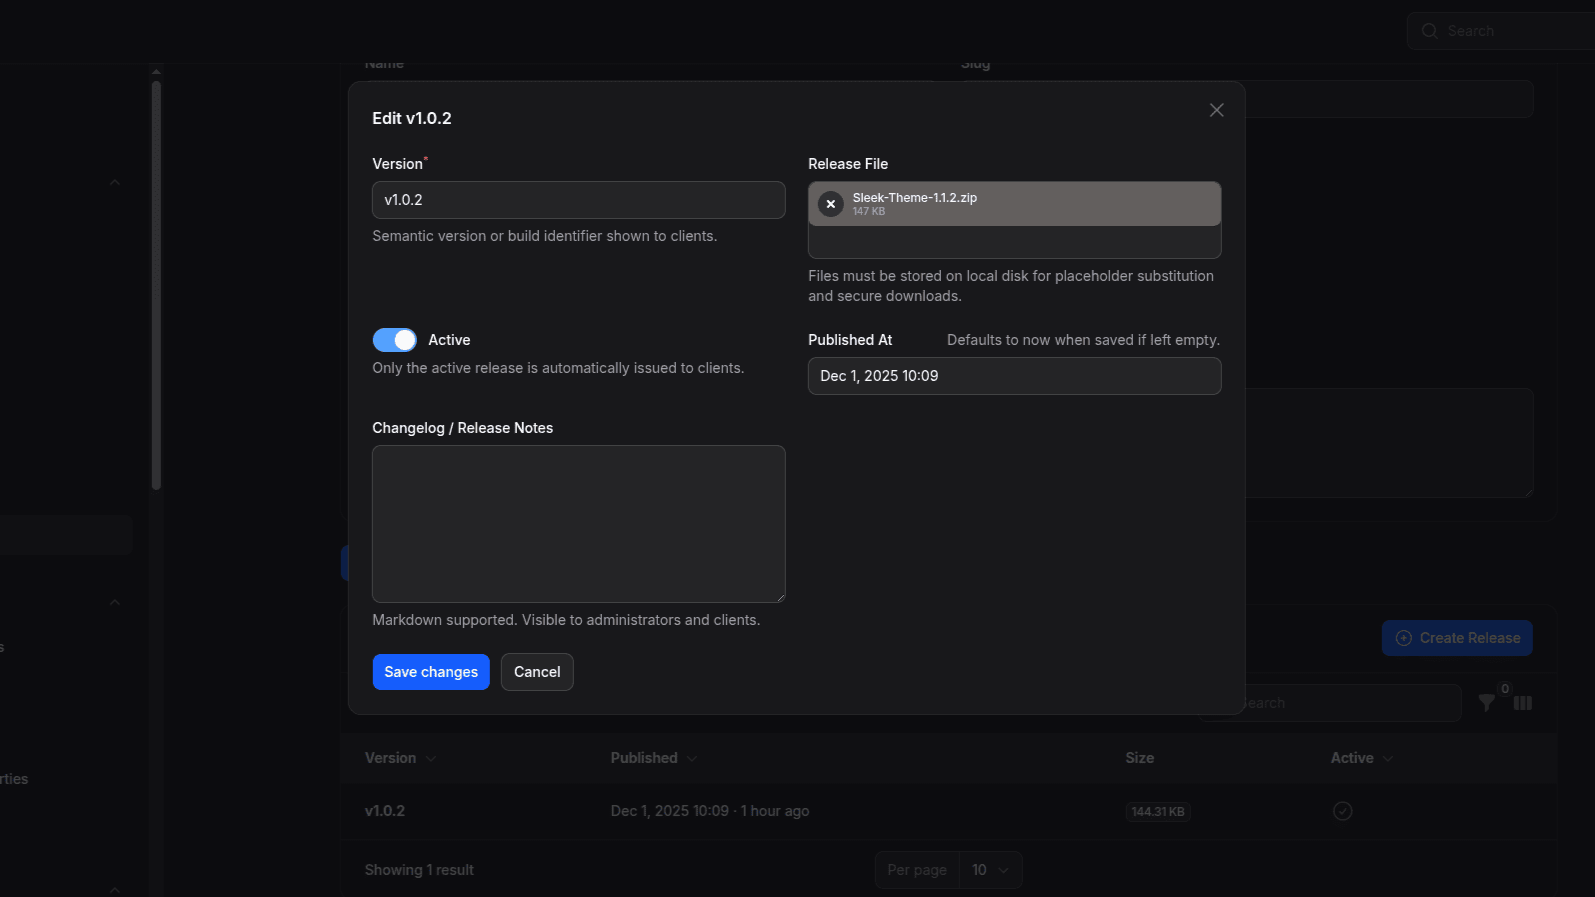1595x897 pixels.
Task: Click the empty file upload drop area
Action: (1014, 242)
